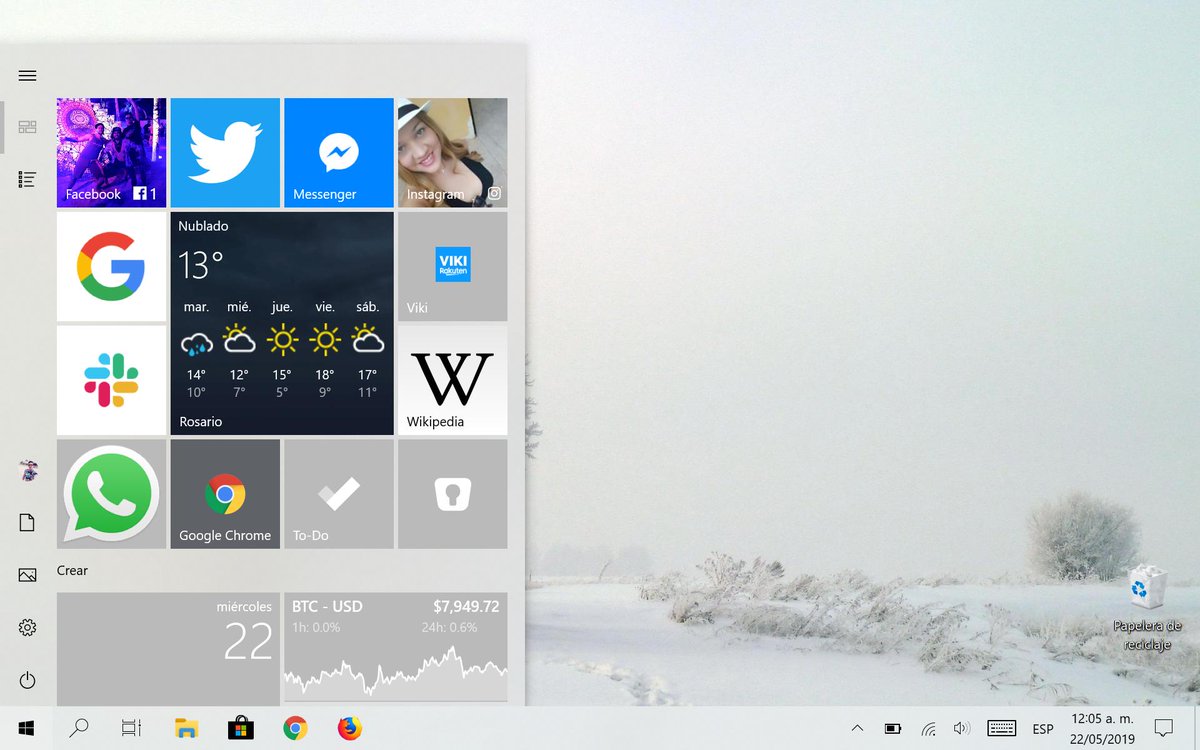Open the Facebook tile
The height and width of the screenshot is (750, 1200).
click(111, 152)
